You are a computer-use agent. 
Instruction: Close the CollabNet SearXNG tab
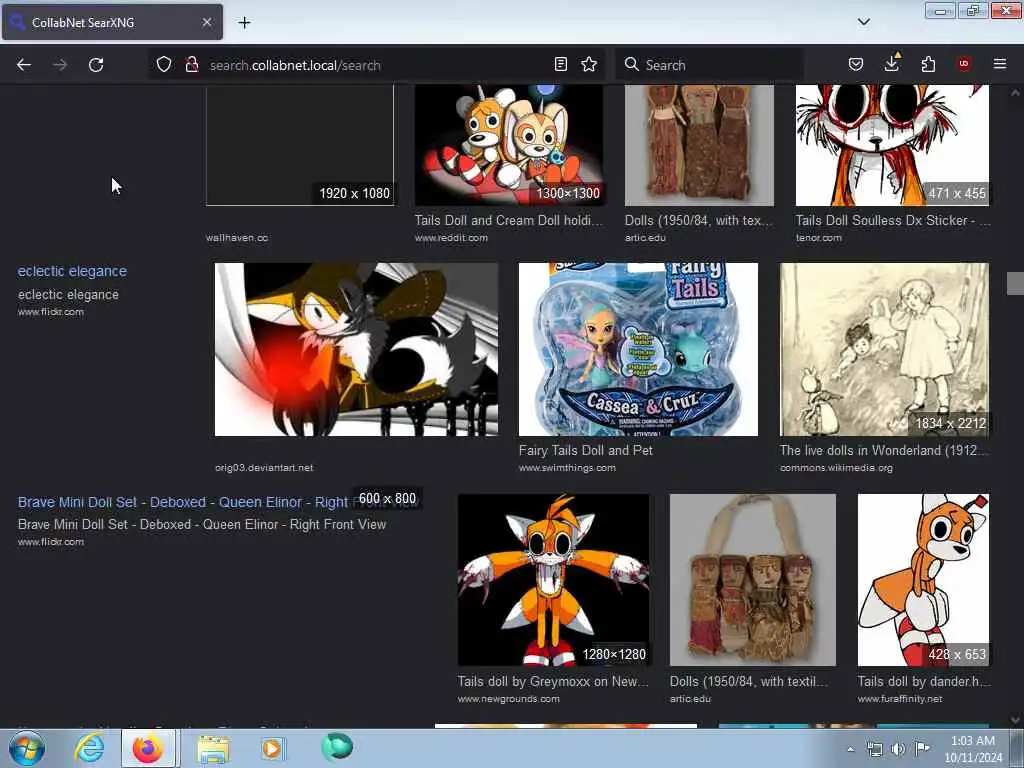click(x=207, y=22)
